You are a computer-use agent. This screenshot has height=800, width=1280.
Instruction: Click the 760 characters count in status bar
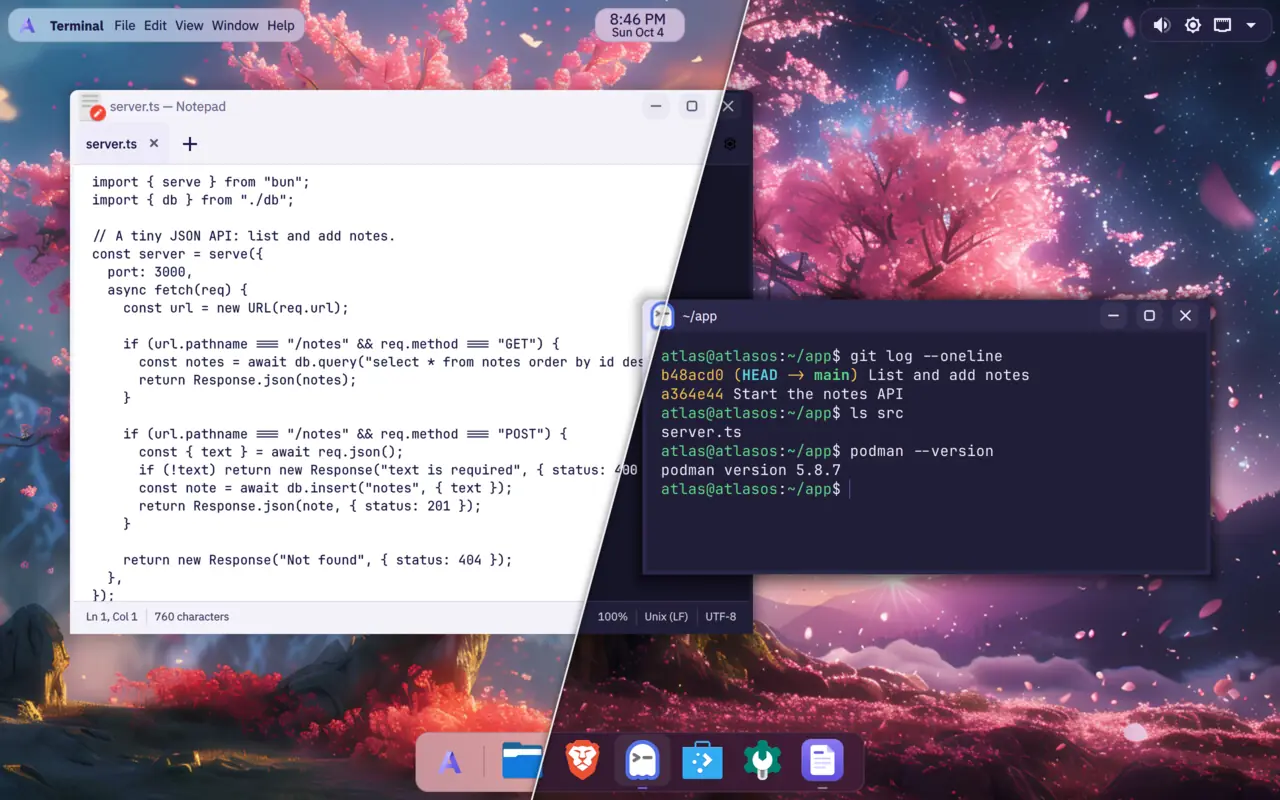[192, 617]
